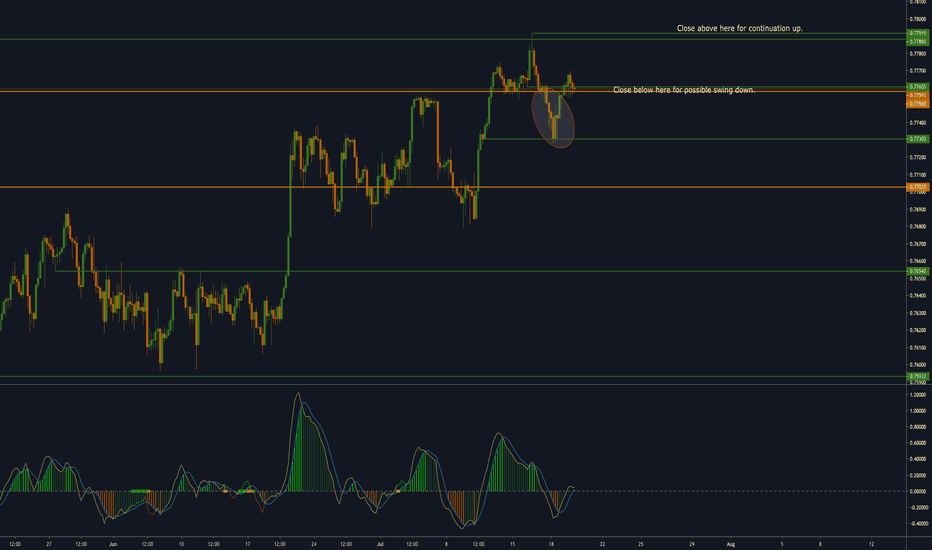Image resolution: width=932 pixels, height=550 pixels.
Task: Click the 'Jul' label on time axis
Action: click(x=380, y=543)
